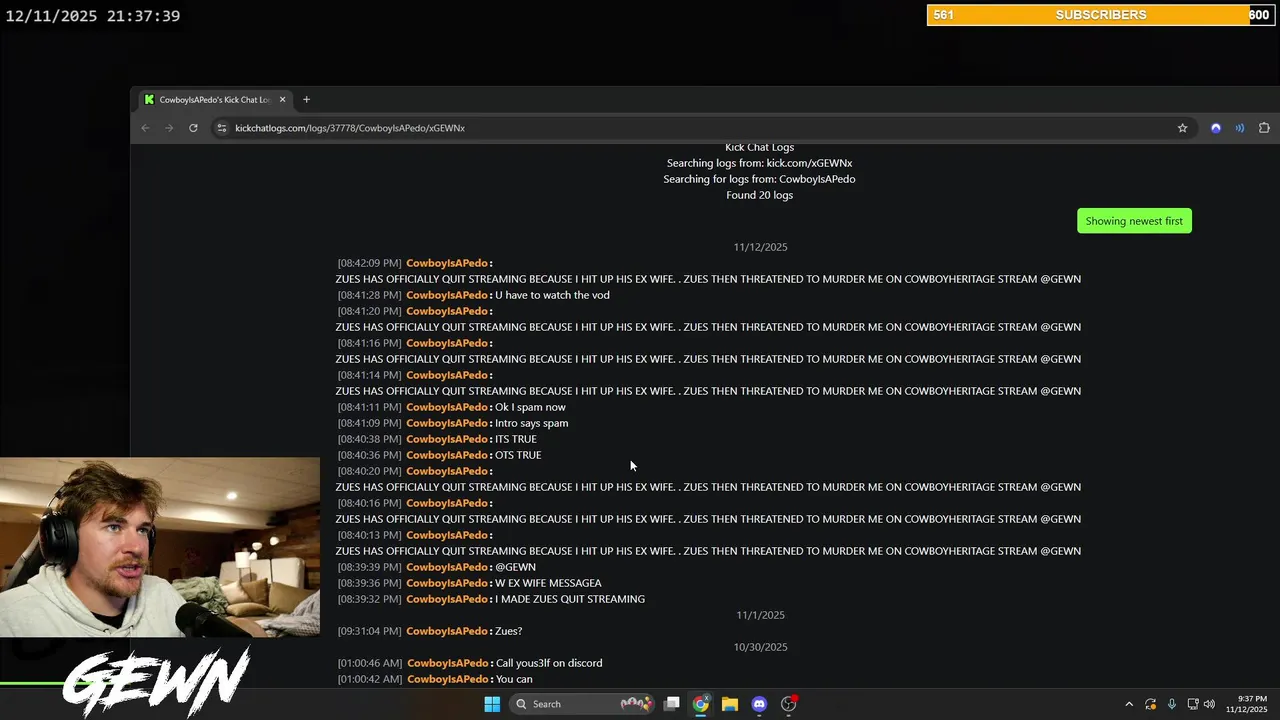Click the 11/1/2025 date heading

click(x=760, y=615)
